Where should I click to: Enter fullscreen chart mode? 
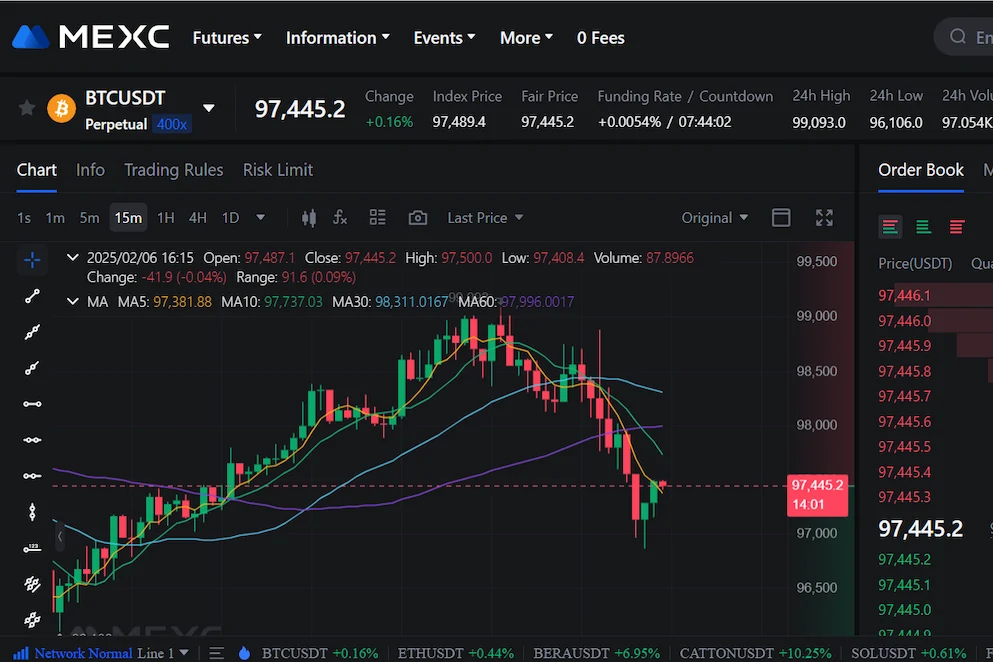click(824, 218)
